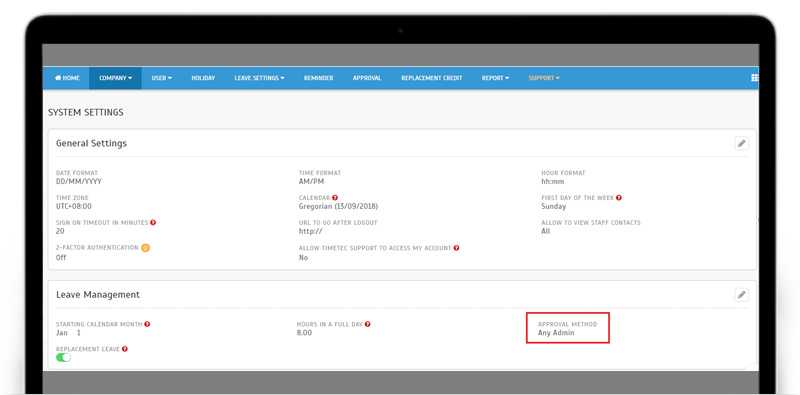Expand the Report dropdown menu
The height and width of the screenshot is (395, 800).
tap(495, 78)
